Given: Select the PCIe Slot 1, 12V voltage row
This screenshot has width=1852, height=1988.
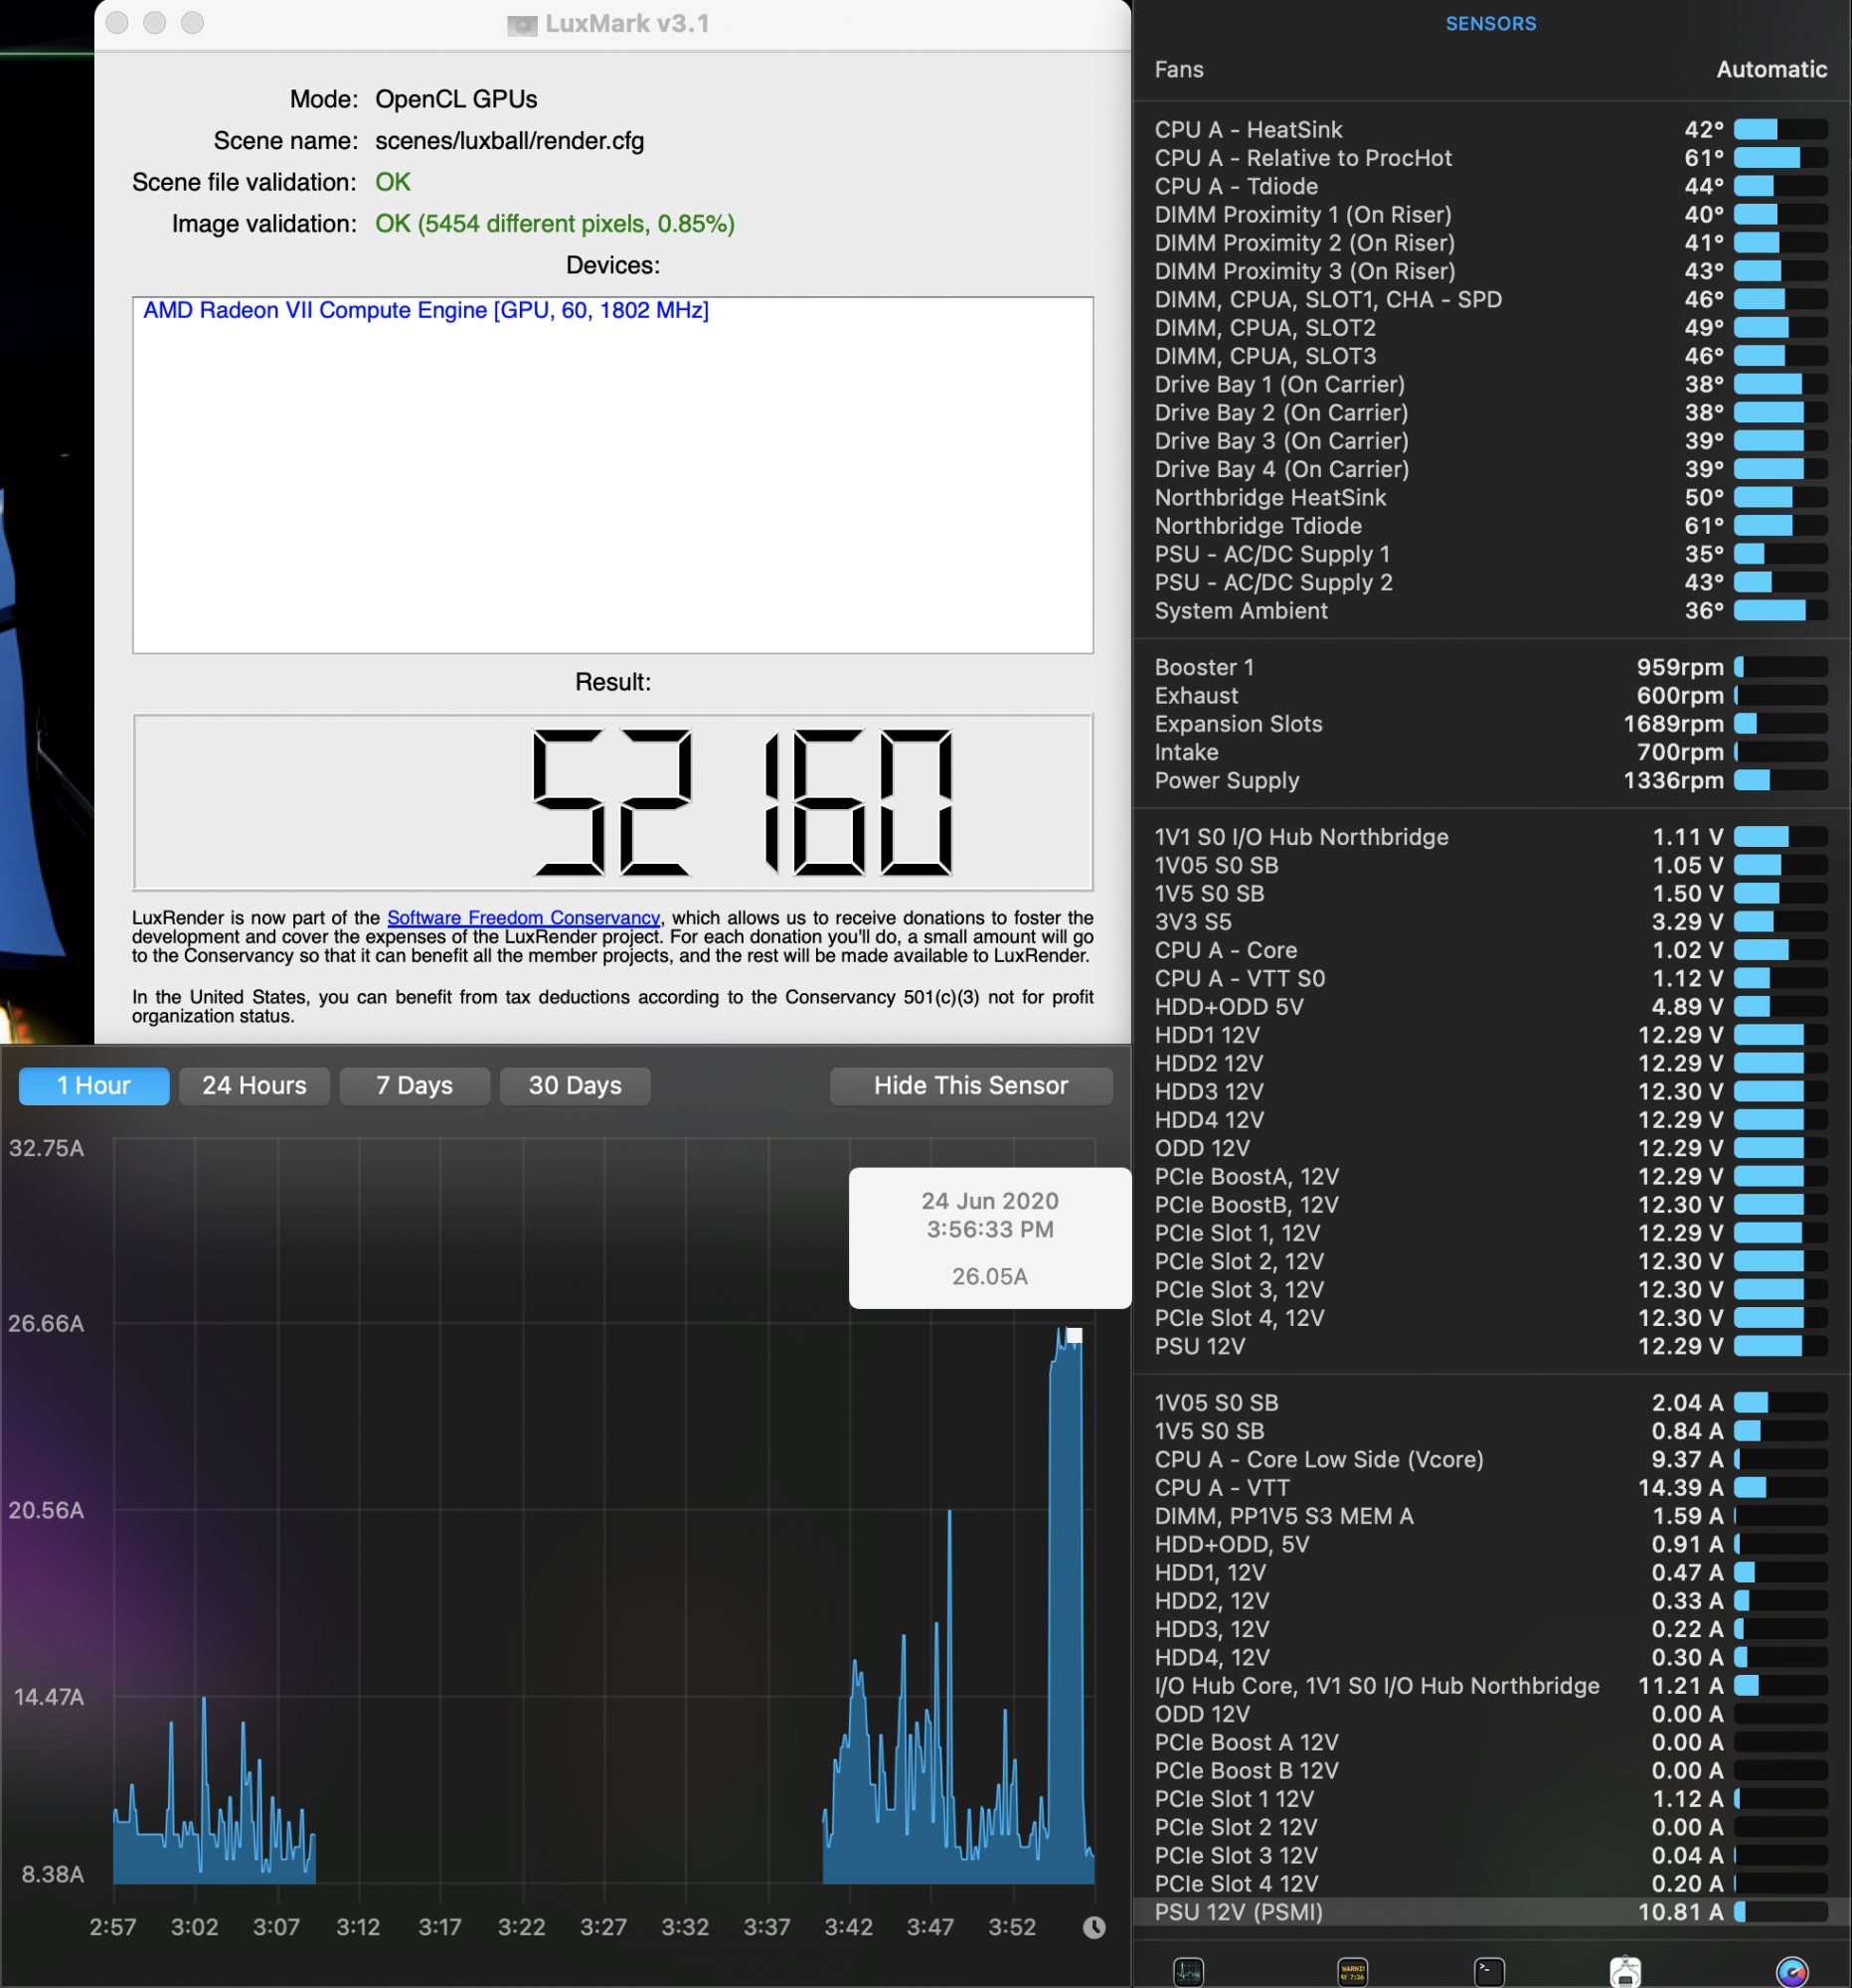Looking at the screenshot, I should tap(1491, 1233).
